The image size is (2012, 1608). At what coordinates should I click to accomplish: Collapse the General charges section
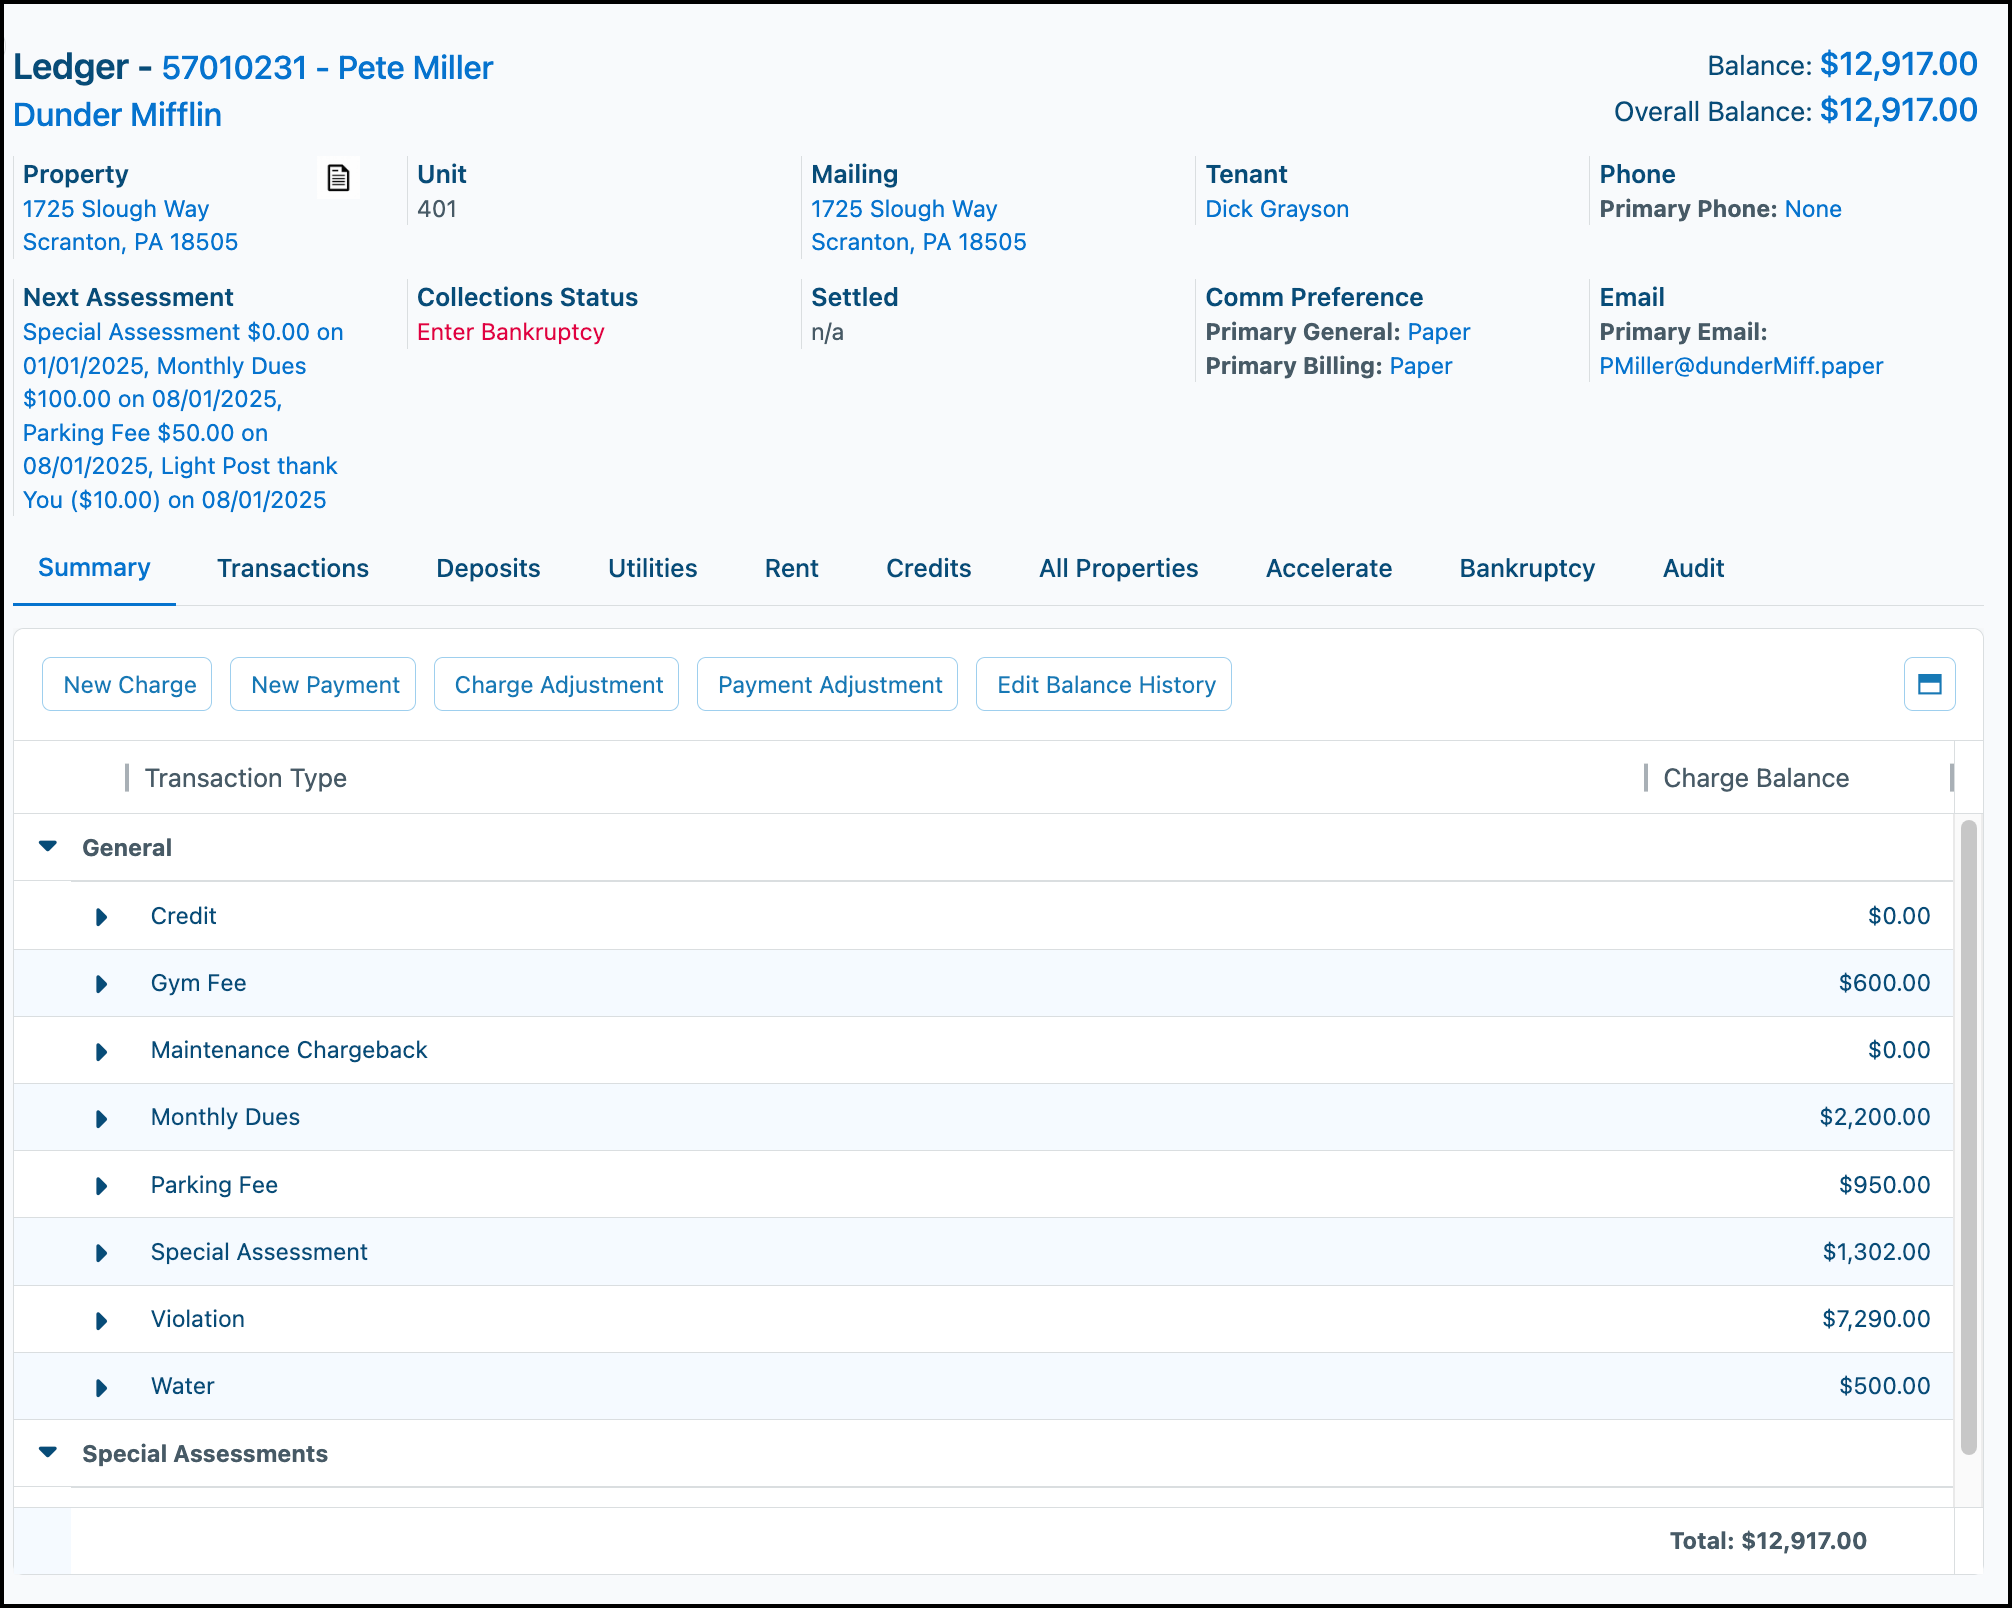pyautogui.click(x=48, y=846)
